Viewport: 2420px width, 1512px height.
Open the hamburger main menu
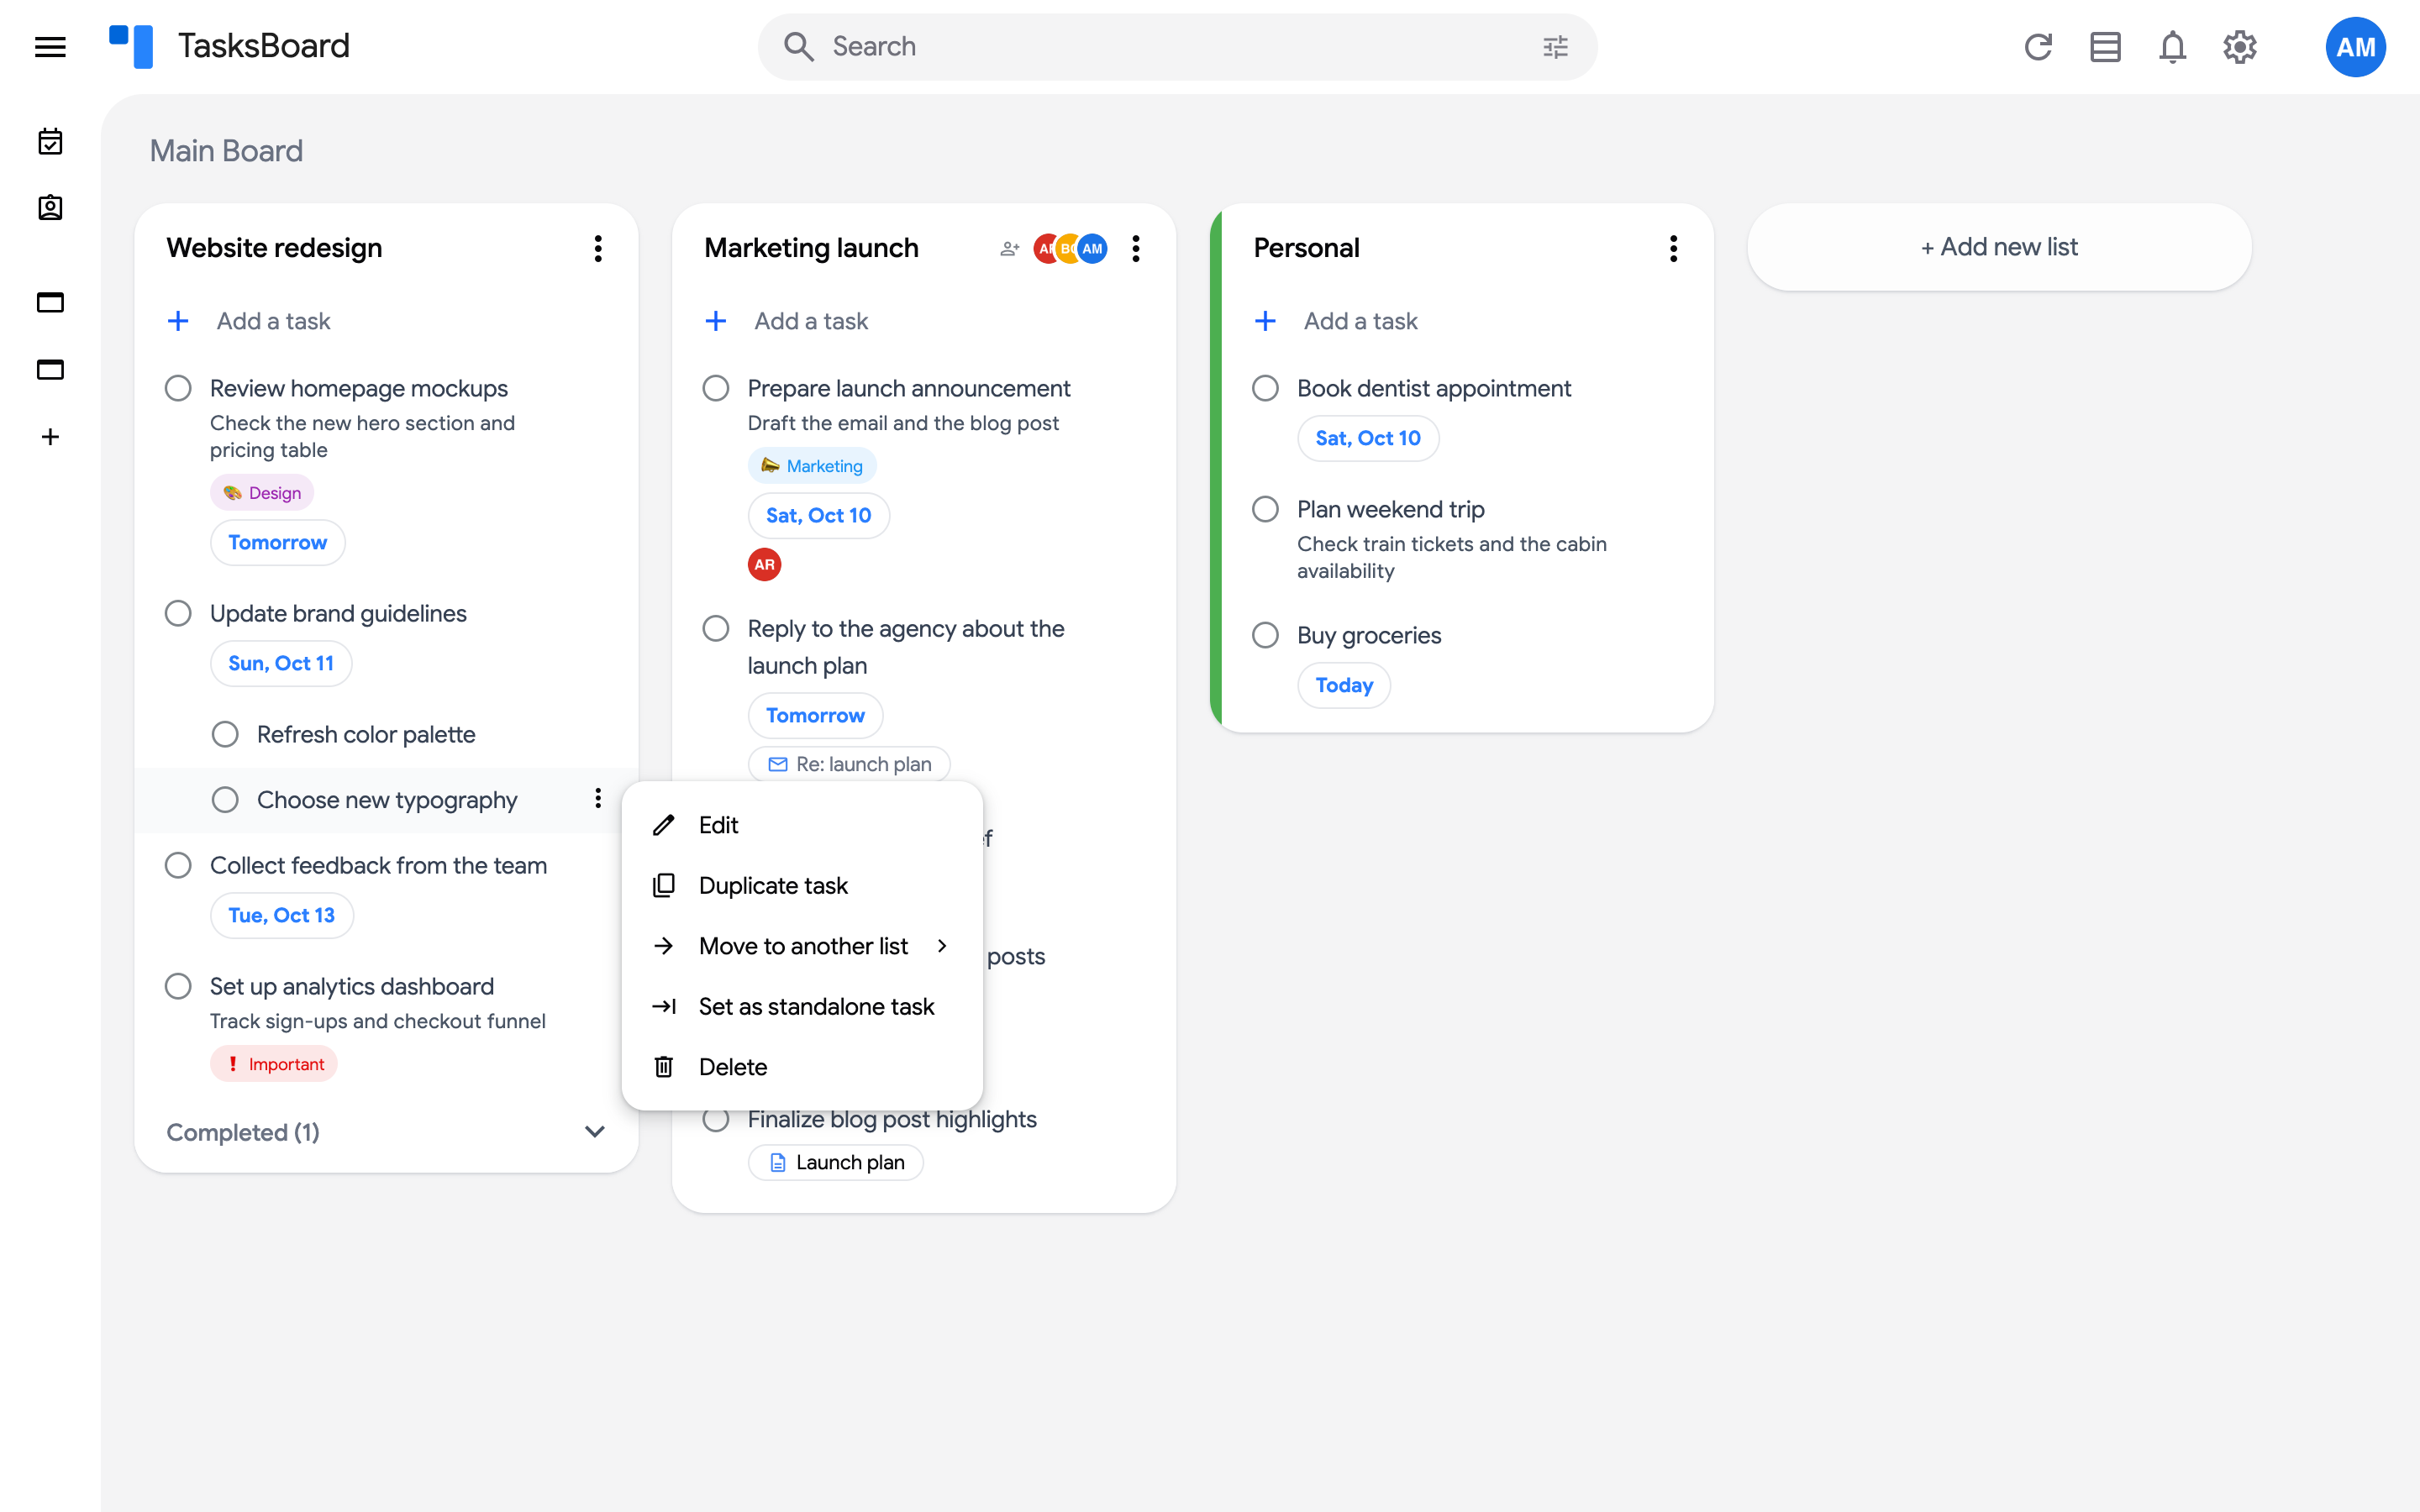click(50, 47)
